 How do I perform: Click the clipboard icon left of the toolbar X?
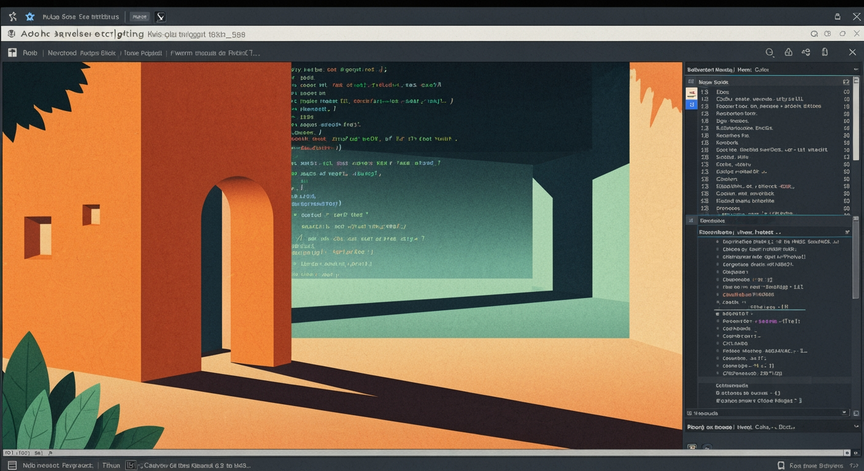point(825,52)
